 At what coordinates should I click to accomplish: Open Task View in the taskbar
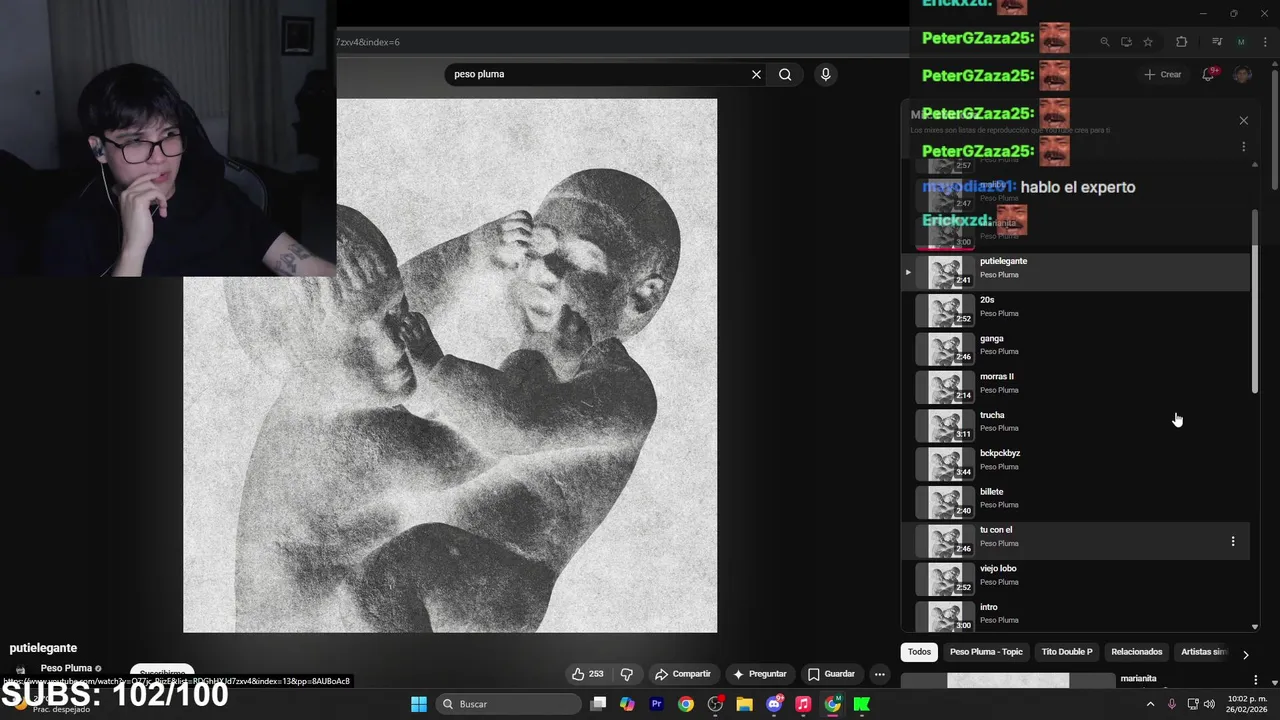pyautogui.click(x=598, y=704)
